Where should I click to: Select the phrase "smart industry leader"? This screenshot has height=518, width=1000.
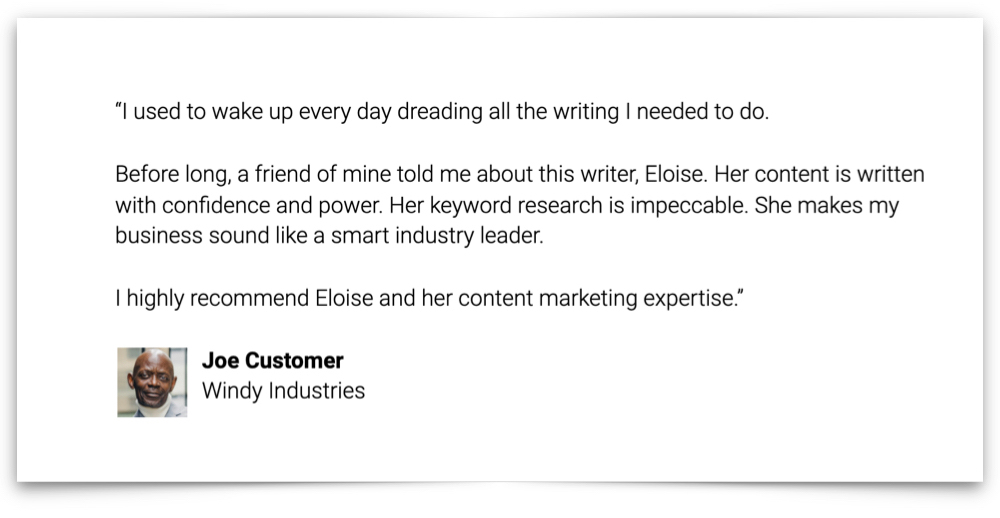pos(437,236)
